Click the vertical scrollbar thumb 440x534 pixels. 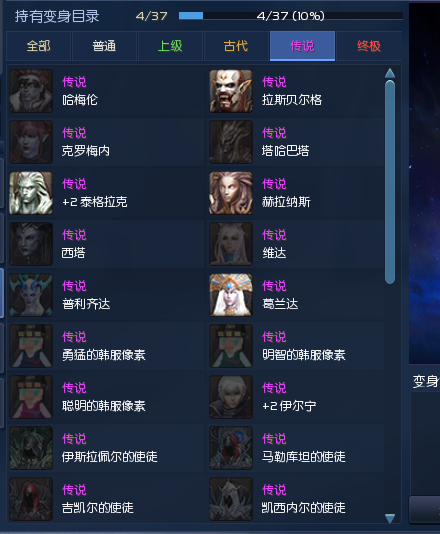(390, 182)
